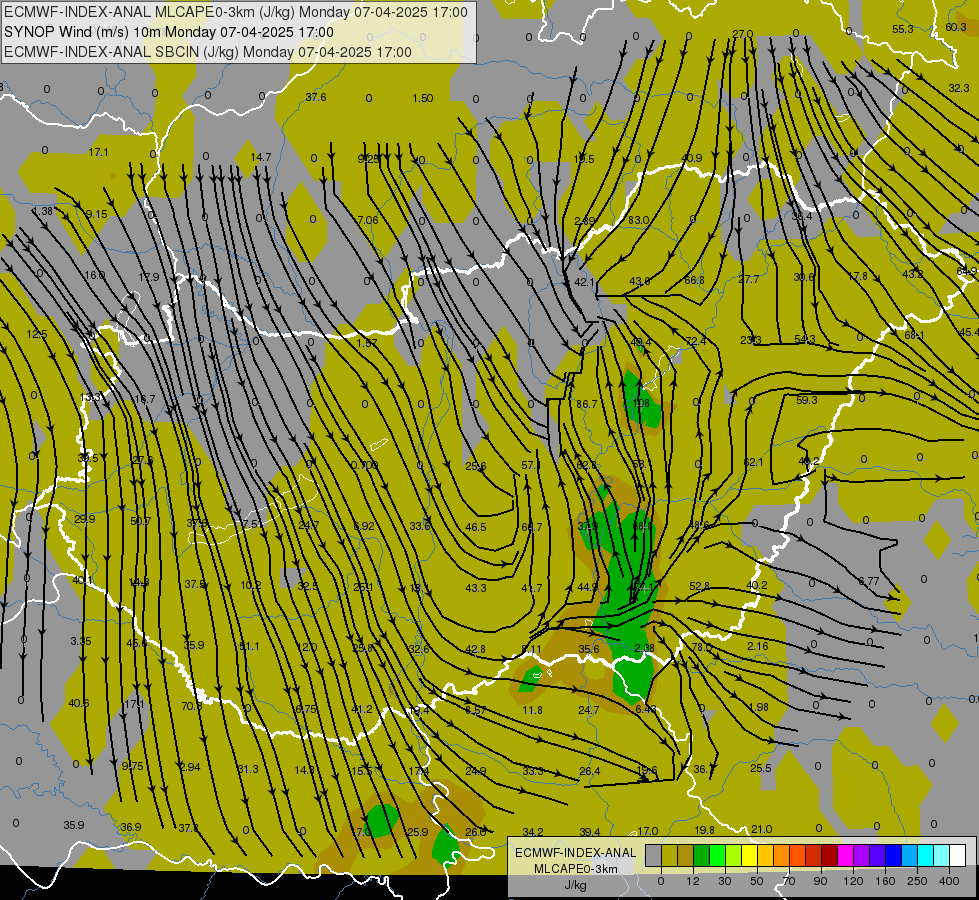Click the '25.6' map value
This screenshot has width=979, height=900.
pos(476,466)
